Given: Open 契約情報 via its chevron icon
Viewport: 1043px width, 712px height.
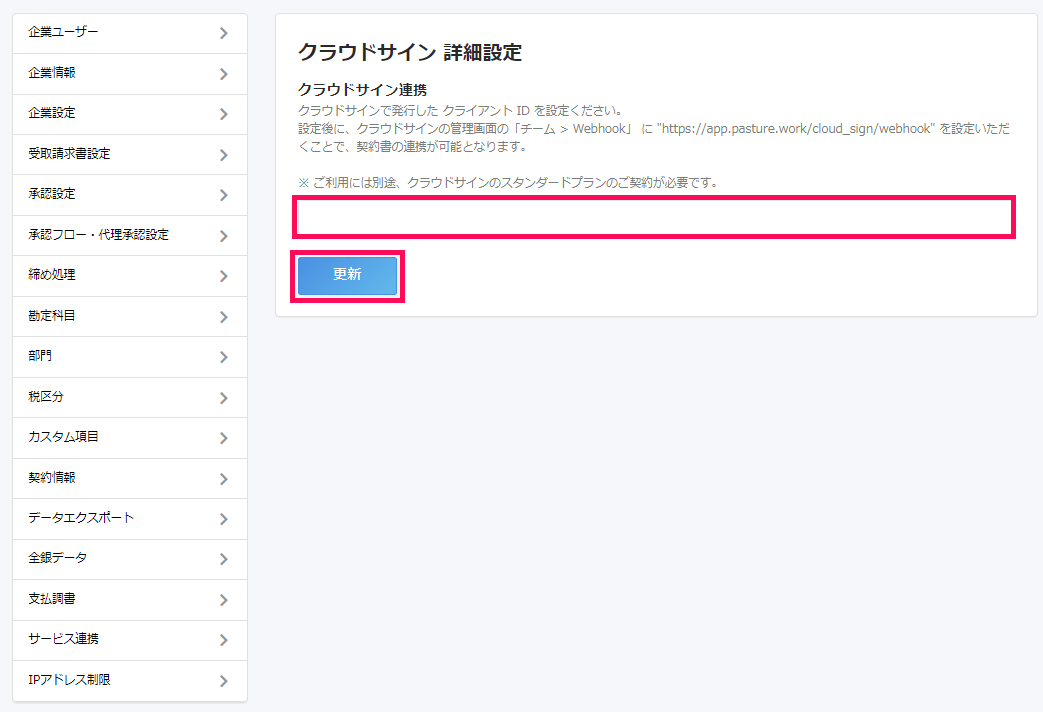Looking at the screenshot, I should coord(224,478).
